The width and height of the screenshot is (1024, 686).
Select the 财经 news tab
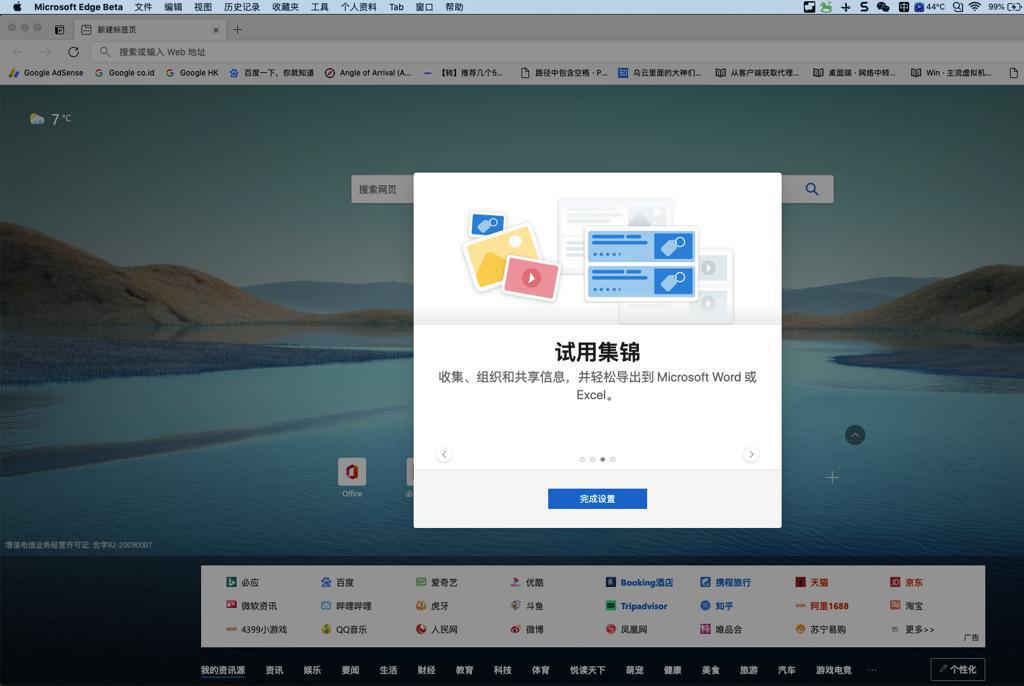426,670
